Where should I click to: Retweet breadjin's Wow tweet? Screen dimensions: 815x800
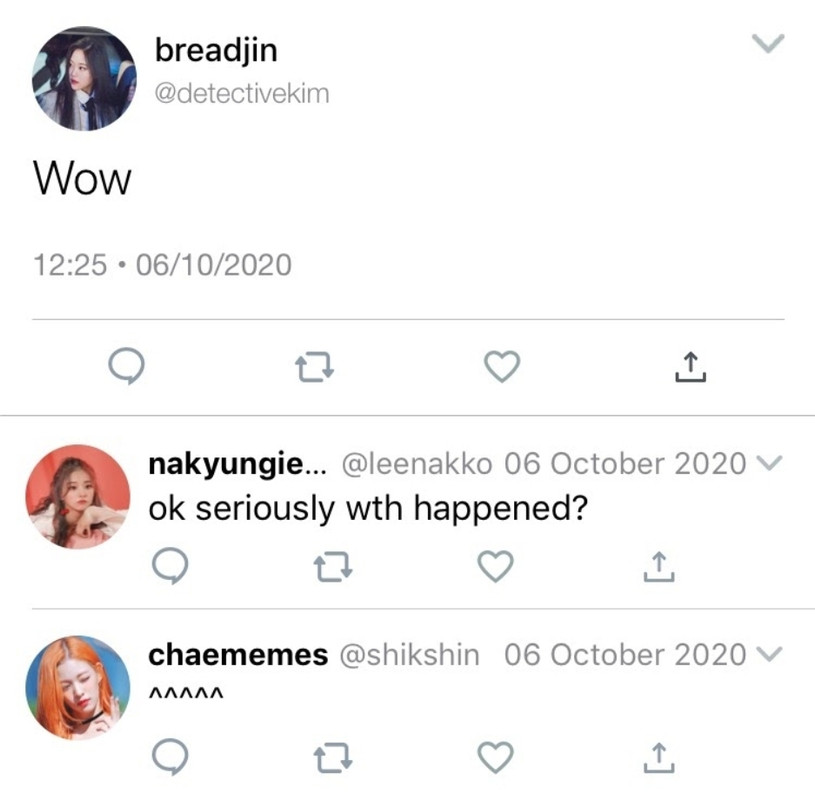[x=314, y=368]
